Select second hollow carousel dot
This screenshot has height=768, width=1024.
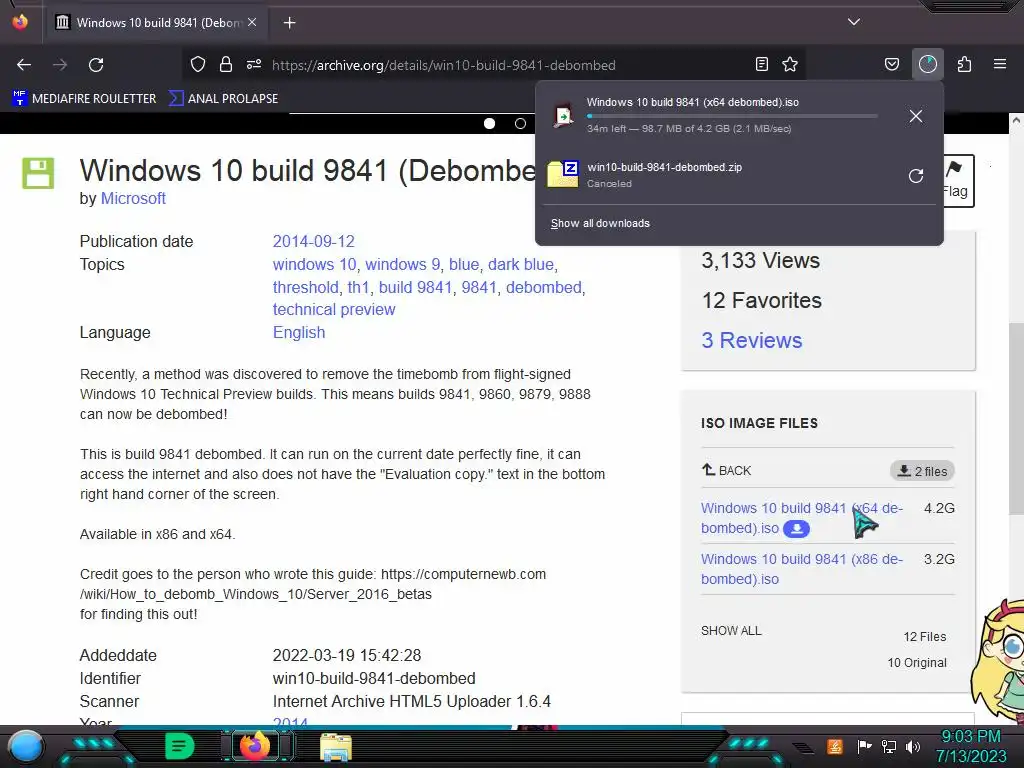(520, 123)
